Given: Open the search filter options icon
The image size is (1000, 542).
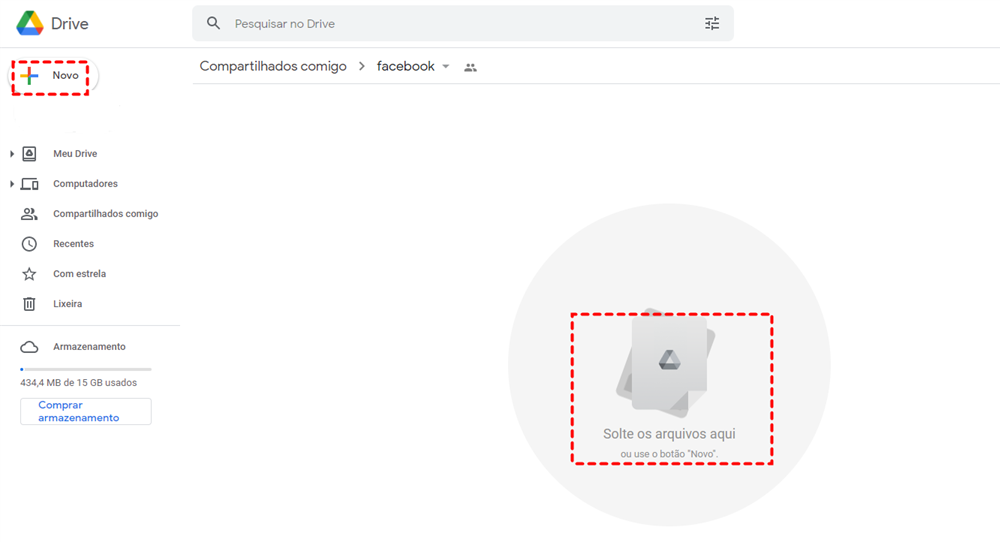Looking at the screenshot, I should coord(712,24).
